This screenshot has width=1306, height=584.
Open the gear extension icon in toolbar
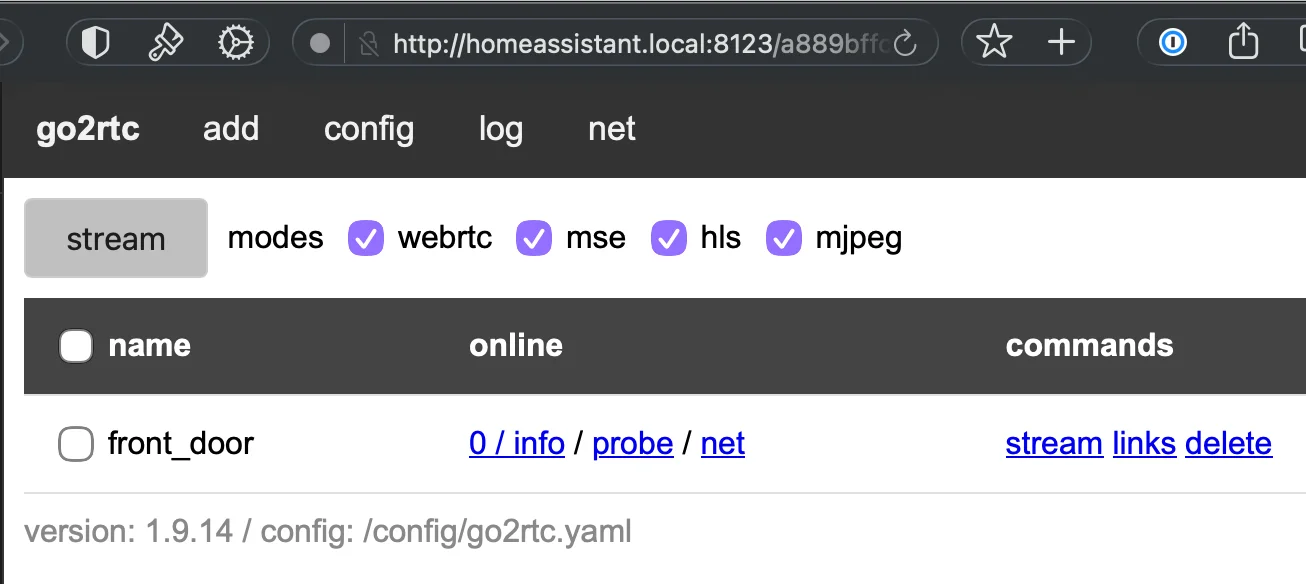[x=236, y=43]
